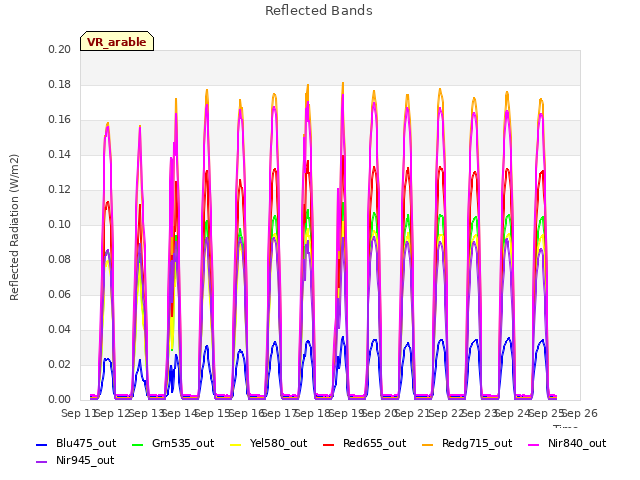Toggle the Blu475_out legend entry
This screenshot has height=480, width=640.
(x=76, y=443)
